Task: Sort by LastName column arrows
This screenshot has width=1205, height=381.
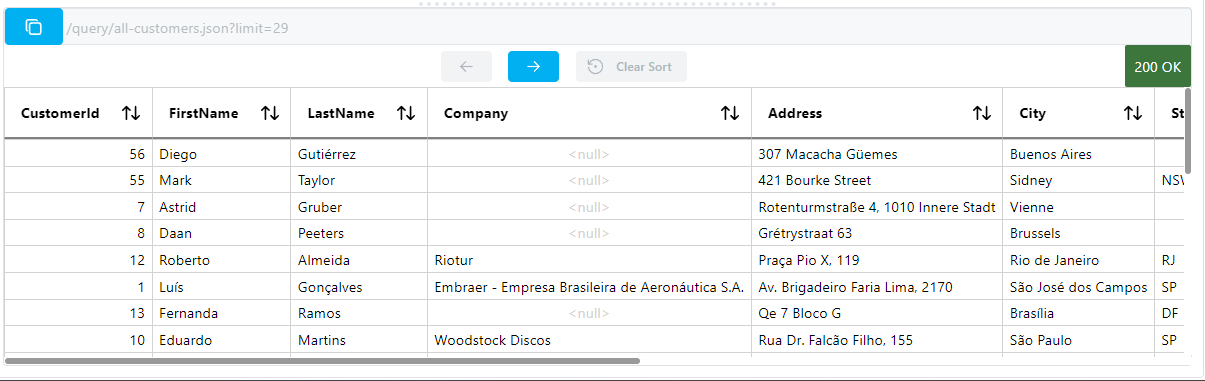Action: point(406,113)
